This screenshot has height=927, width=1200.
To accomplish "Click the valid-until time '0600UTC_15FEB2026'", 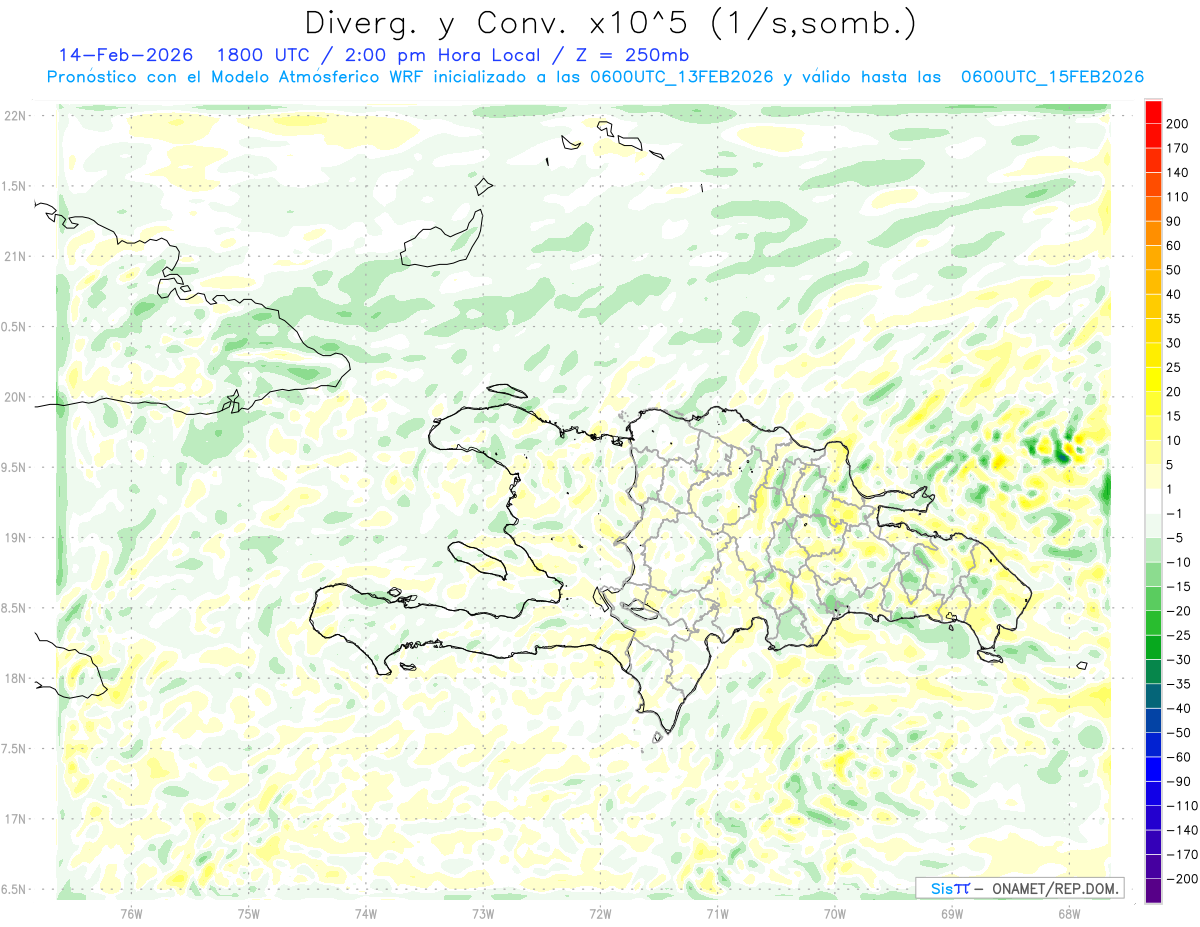I will click(x=1053, y=77).
